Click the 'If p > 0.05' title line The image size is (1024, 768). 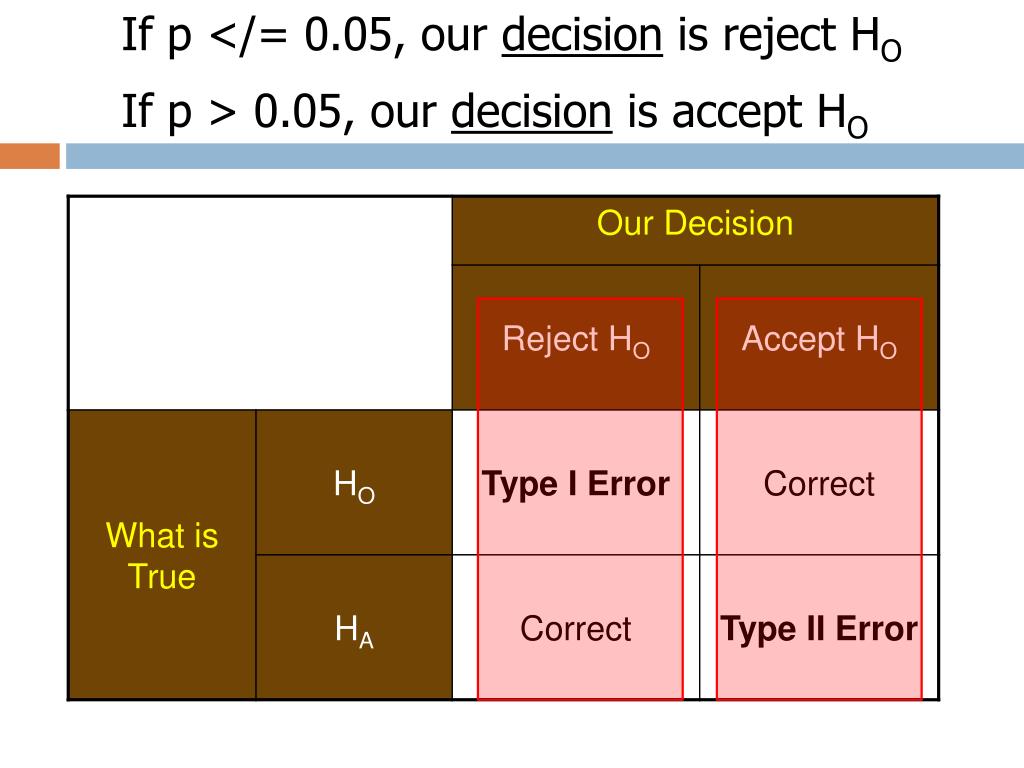point(494,113)
